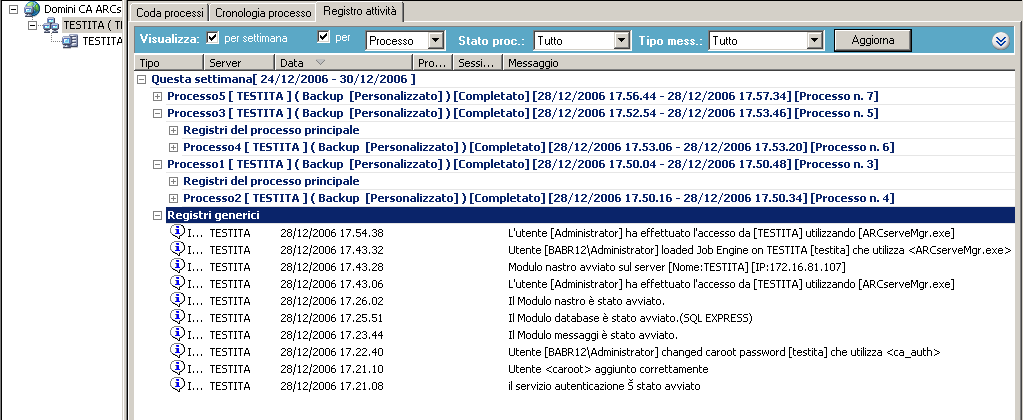The width and height of the screenshot is (1024, 420).
Task: Switch to the Cronologia processo tab
Action: [x=263, y=12]
